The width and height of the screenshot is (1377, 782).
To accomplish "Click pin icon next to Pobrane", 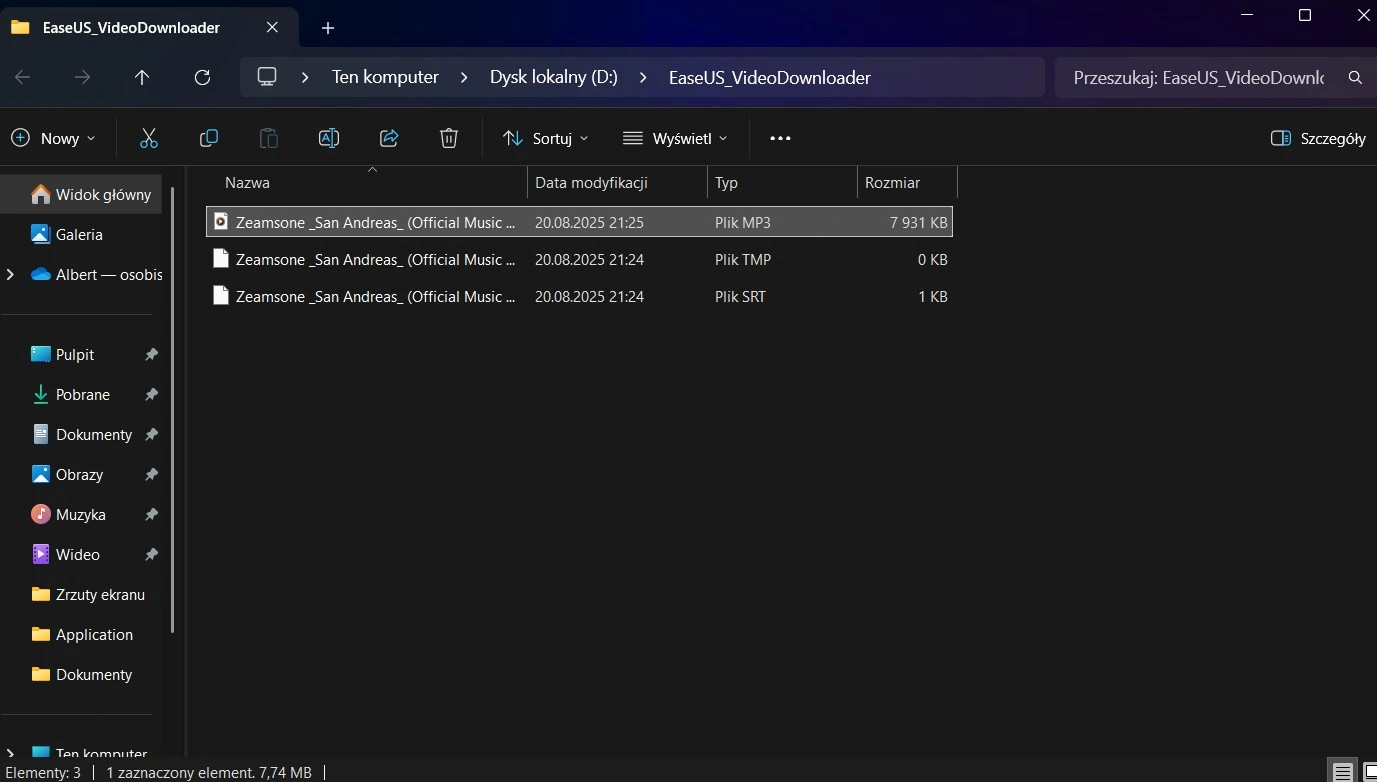I will [151, 395].
